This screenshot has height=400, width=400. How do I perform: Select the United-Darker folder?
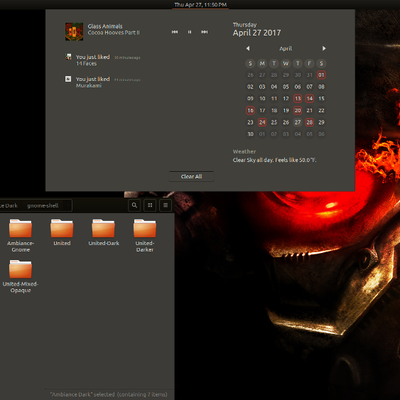tap(145, 235)
